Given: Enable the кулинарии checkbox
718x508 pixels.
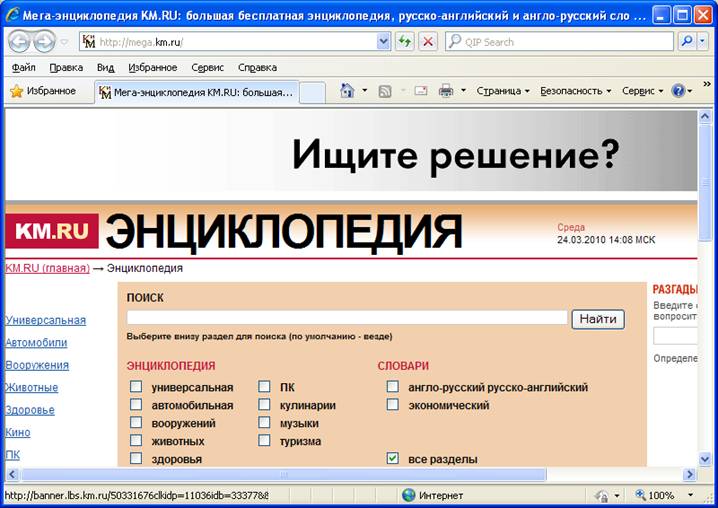Looking at the screenshot, I should [x=264, y=404].
